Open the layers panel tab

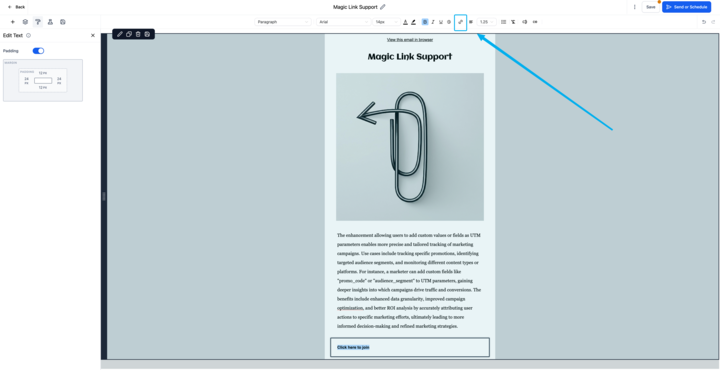[25, 22]
